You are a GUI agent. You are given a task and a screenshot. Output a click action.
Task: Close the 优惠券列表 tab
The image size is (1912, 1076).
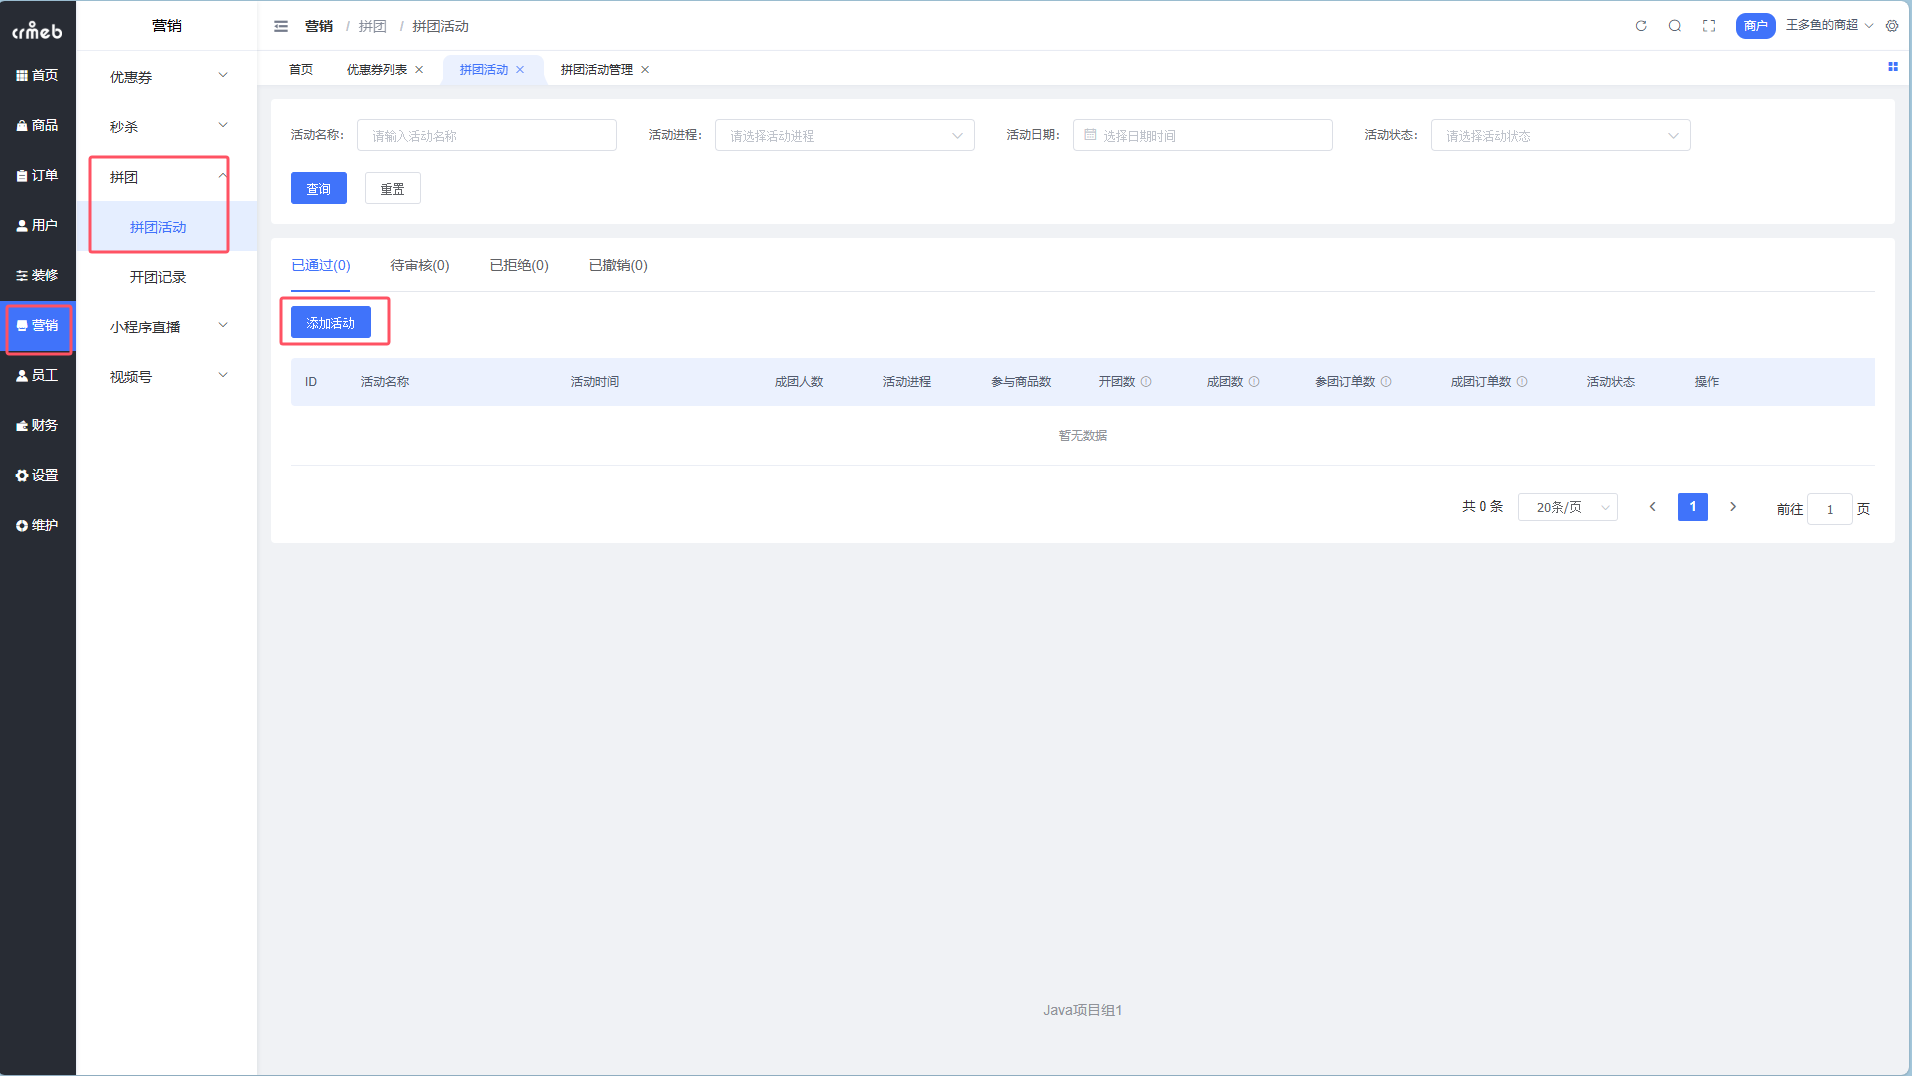pyautogui.click(x=419, y=70)
